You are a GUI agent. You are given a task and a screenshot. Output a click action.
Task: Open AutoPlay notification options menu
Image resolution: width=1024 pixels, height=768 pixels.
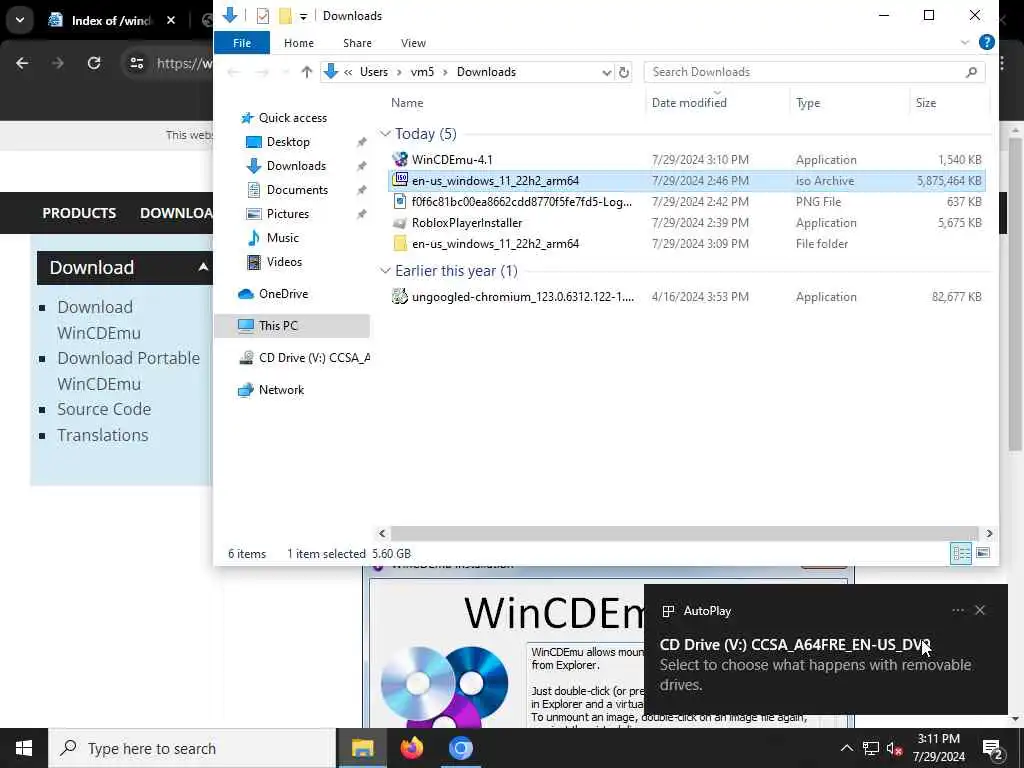point(957,610)
